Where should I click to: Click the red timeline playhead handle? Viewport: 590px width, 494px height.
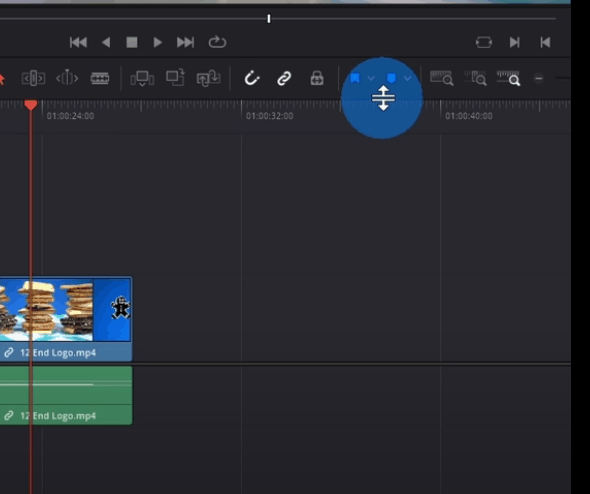tap(31, 105)
